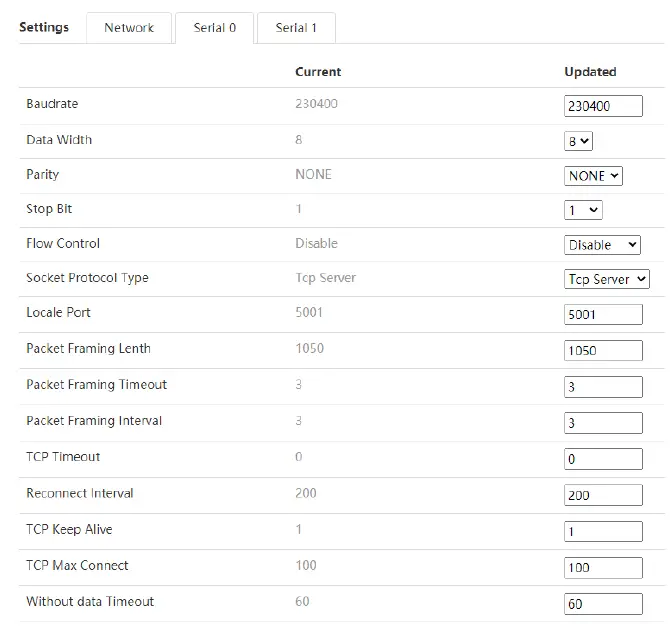Image resolution: width=670 pixels, height=630 pixels.
Task: Select the Serial 0 tab
Action: (x=214, y=28)
